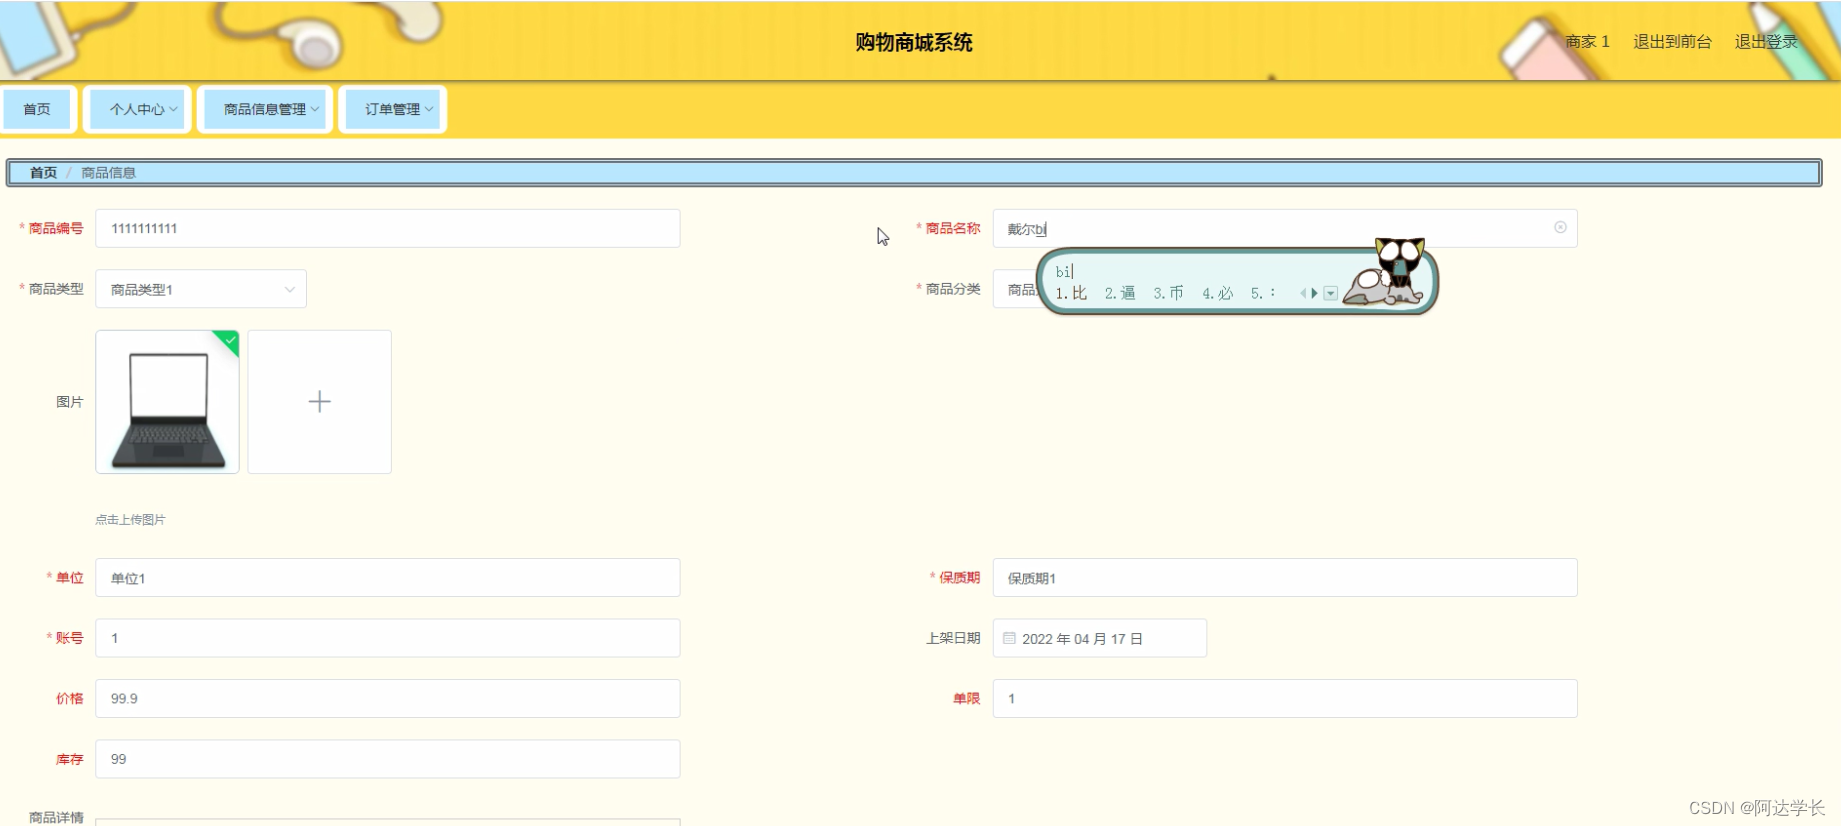1841x826 pixels.
Task: Expand the 个人中心 menu
Action: point(137,109)
